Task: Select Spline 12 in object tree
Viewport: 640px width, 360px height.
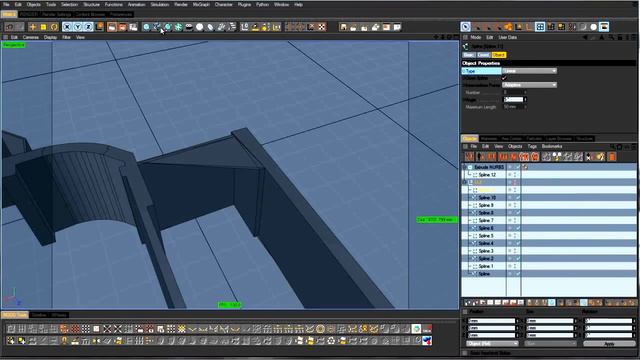Action: (x=487, y=175)
